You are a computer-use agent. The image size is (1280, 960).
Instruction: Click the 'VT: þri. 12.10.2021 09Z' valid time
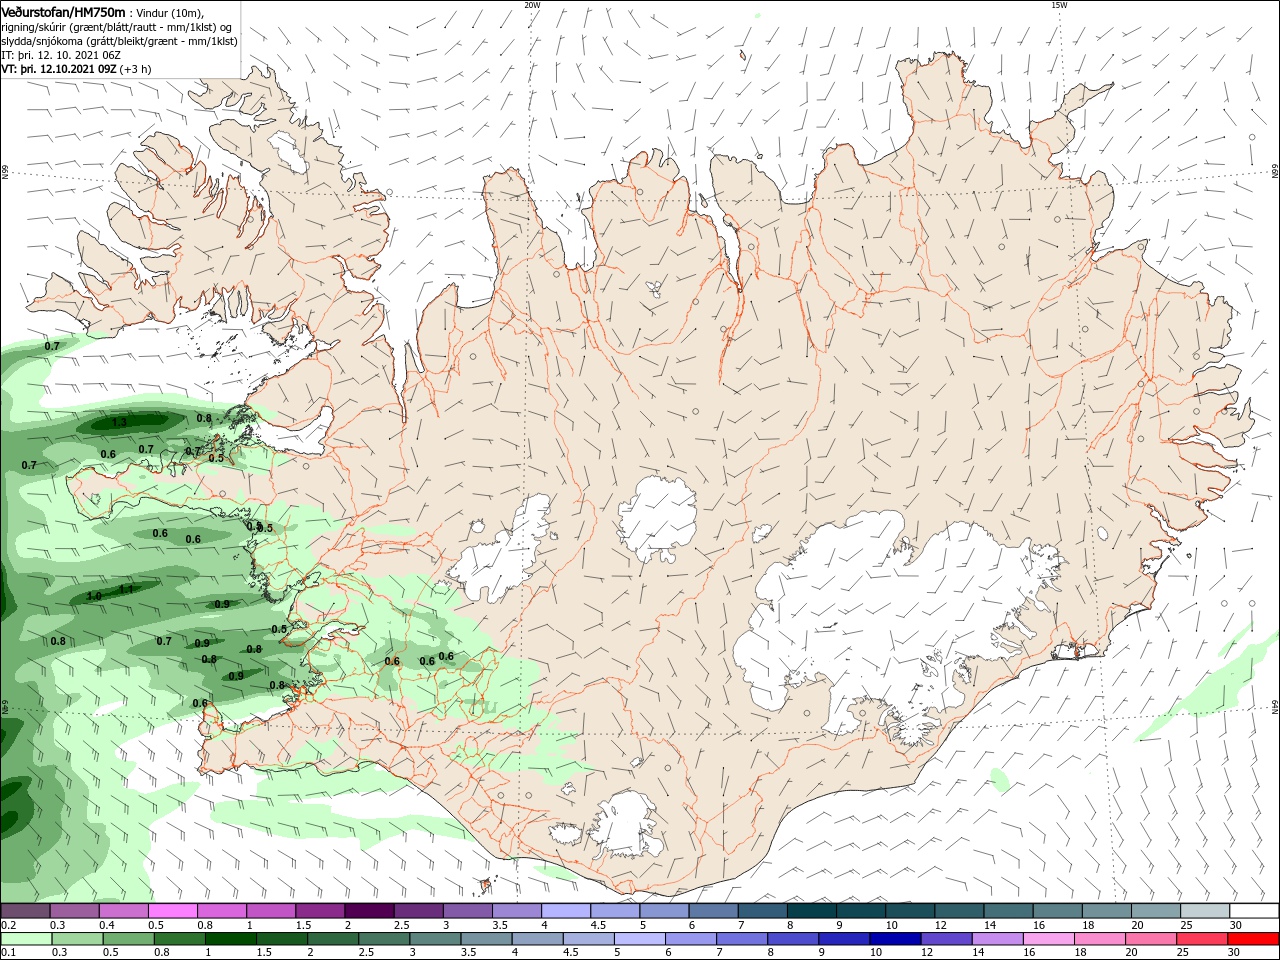[x=60, y=69]
